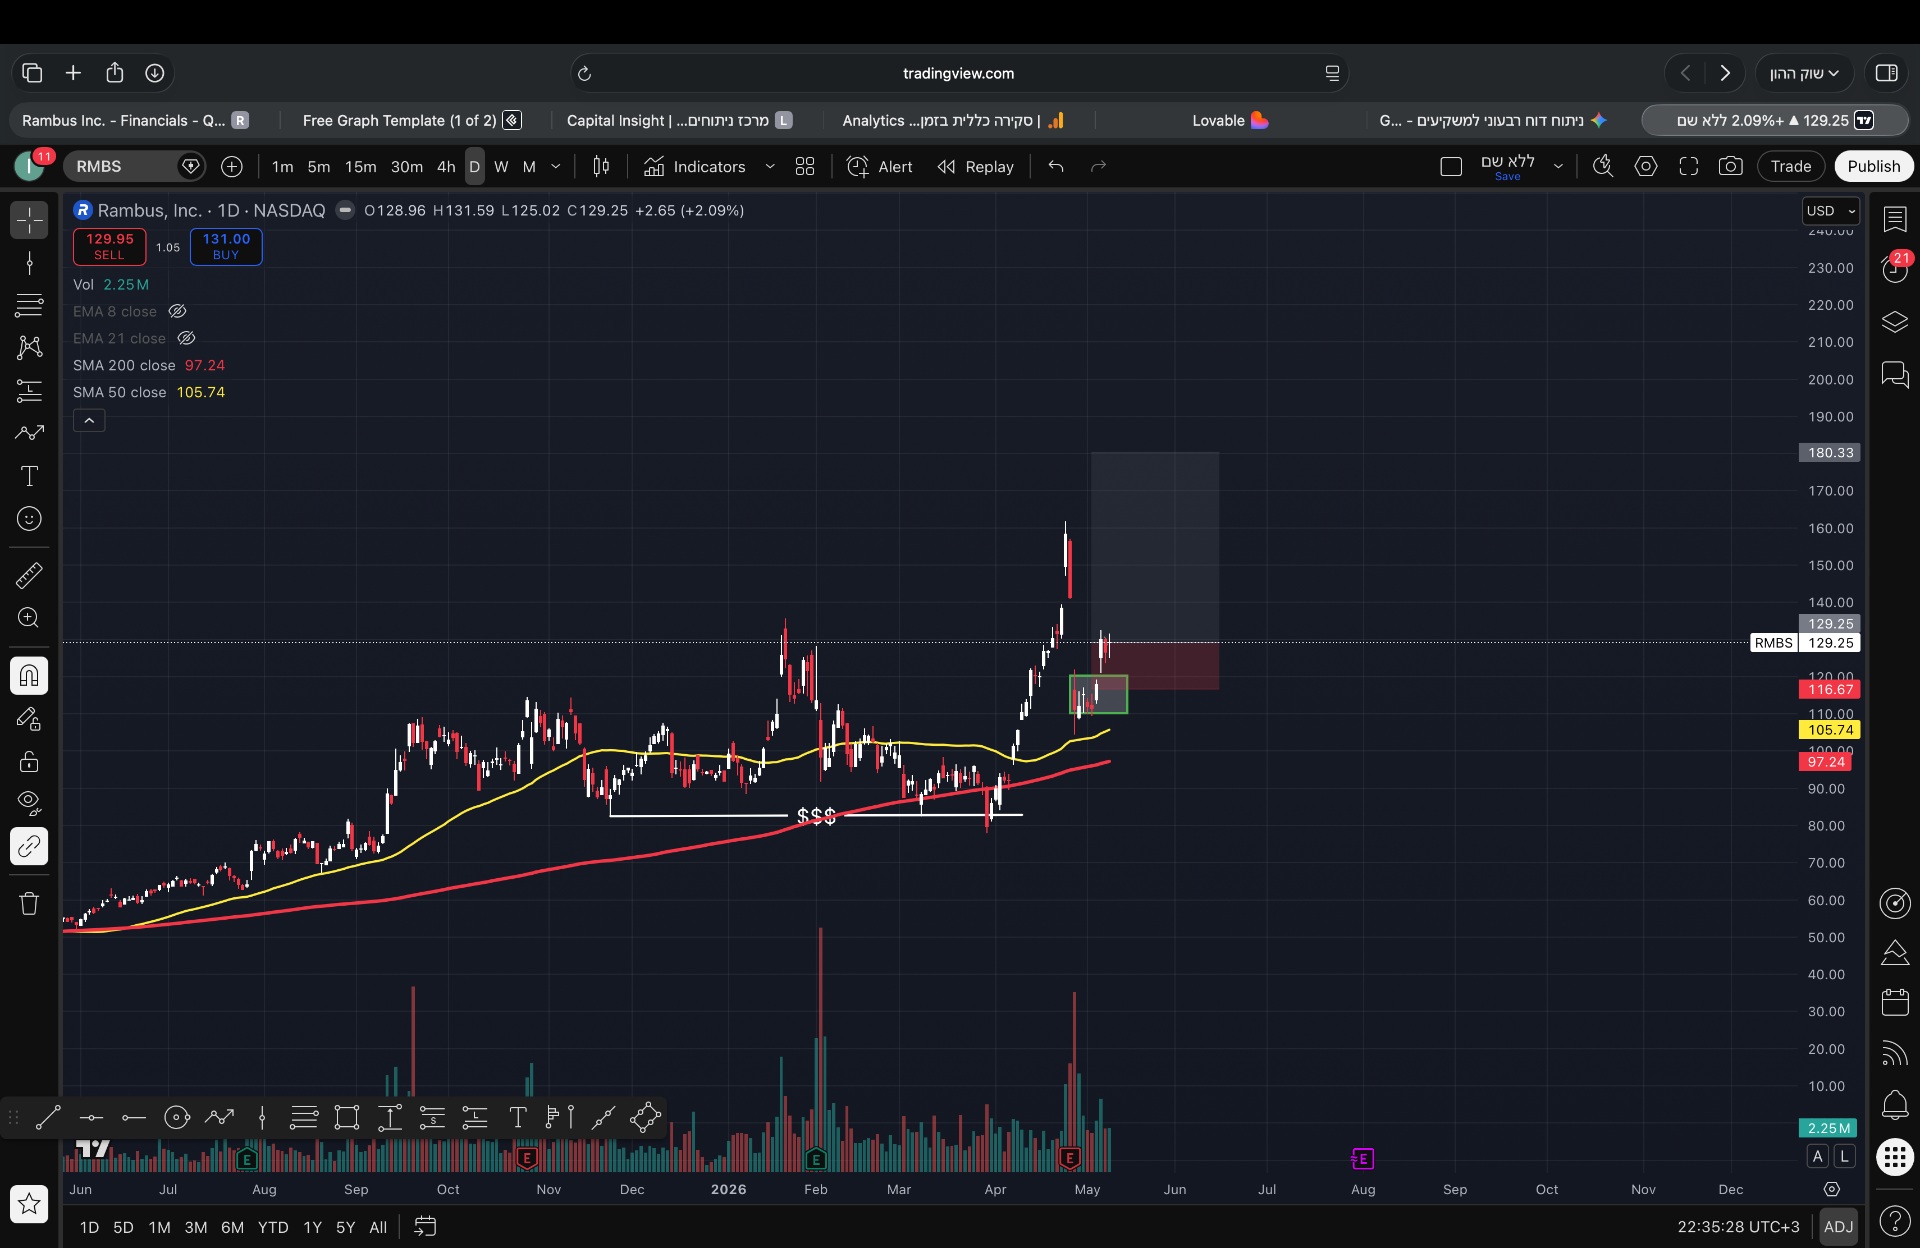The height and width of the screenshot is (1248, 1920).
Task: Open the Indicators panel
Action: (695, 167)
